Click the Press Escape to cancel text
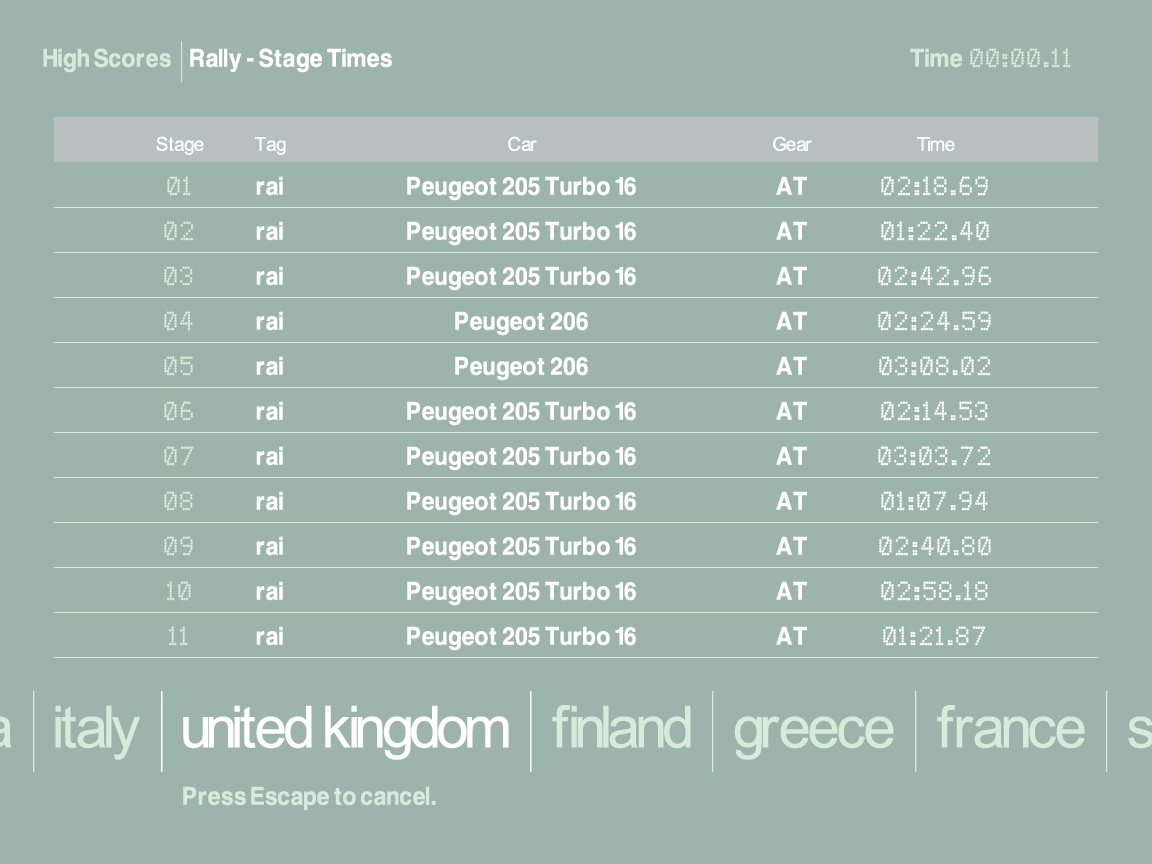Screen dimensions: 1152x864 coord(309,797)
